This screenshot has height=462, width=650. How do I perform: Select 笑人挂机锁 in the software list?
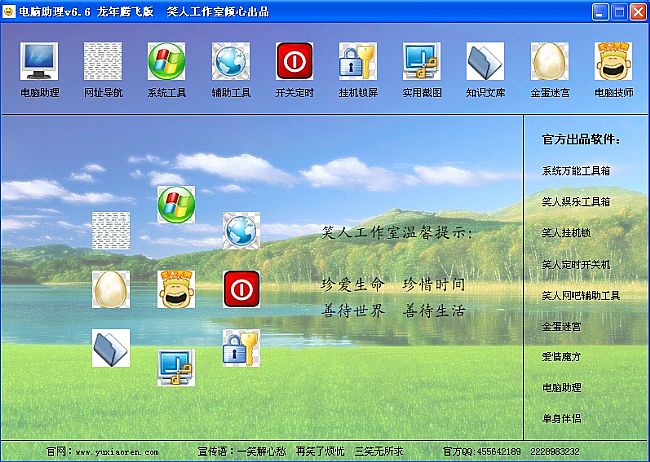point(566,233)
